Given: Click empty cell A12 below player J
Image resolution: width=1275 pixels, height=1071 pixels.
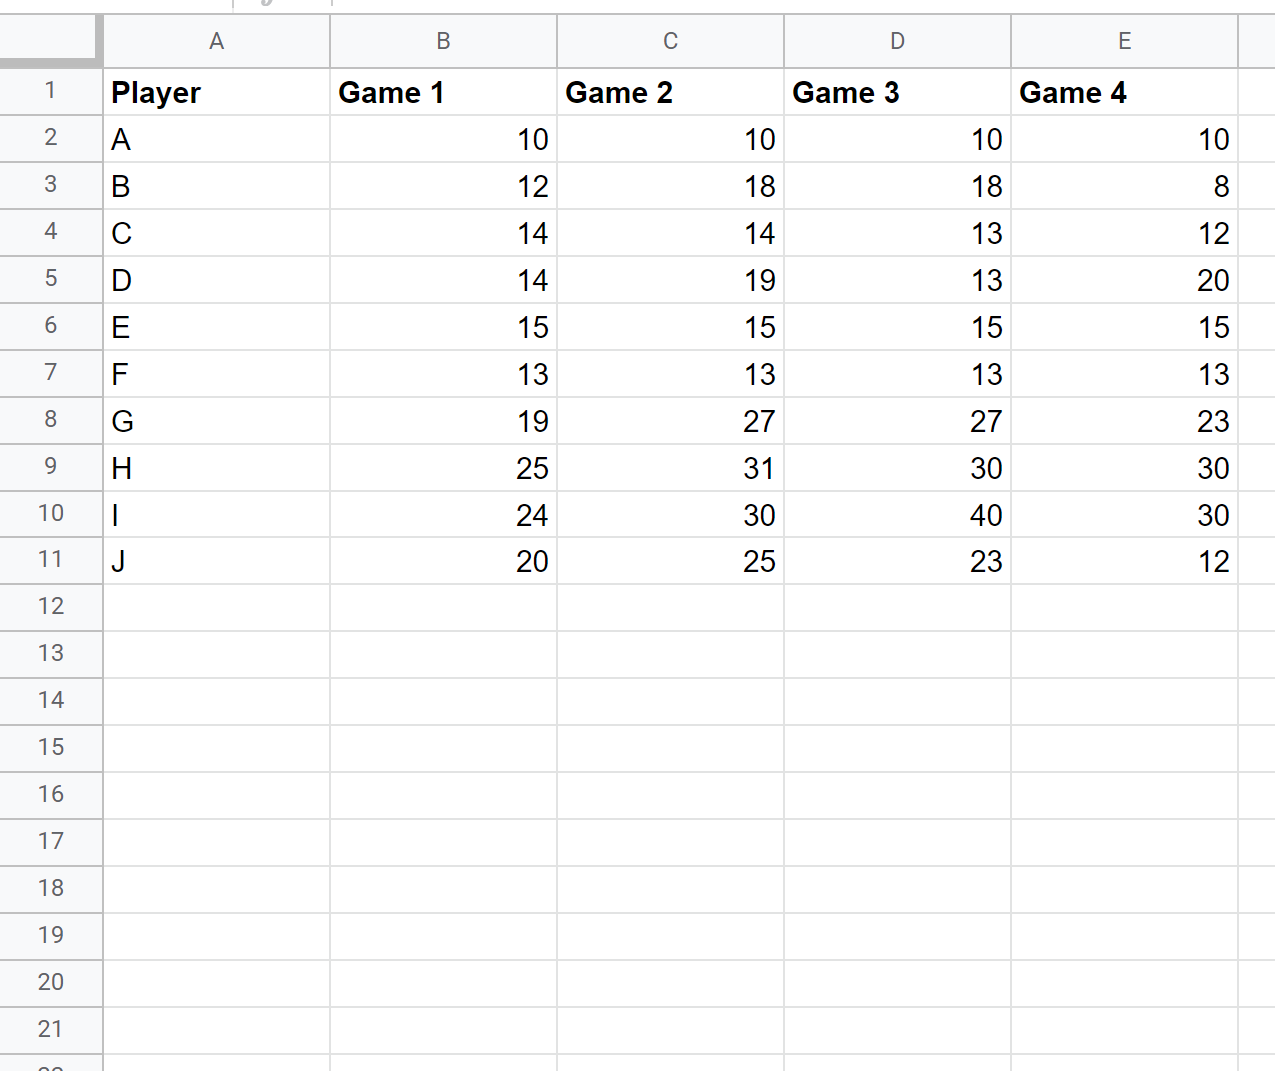Looking at the screenshot, I should (216, 608).
